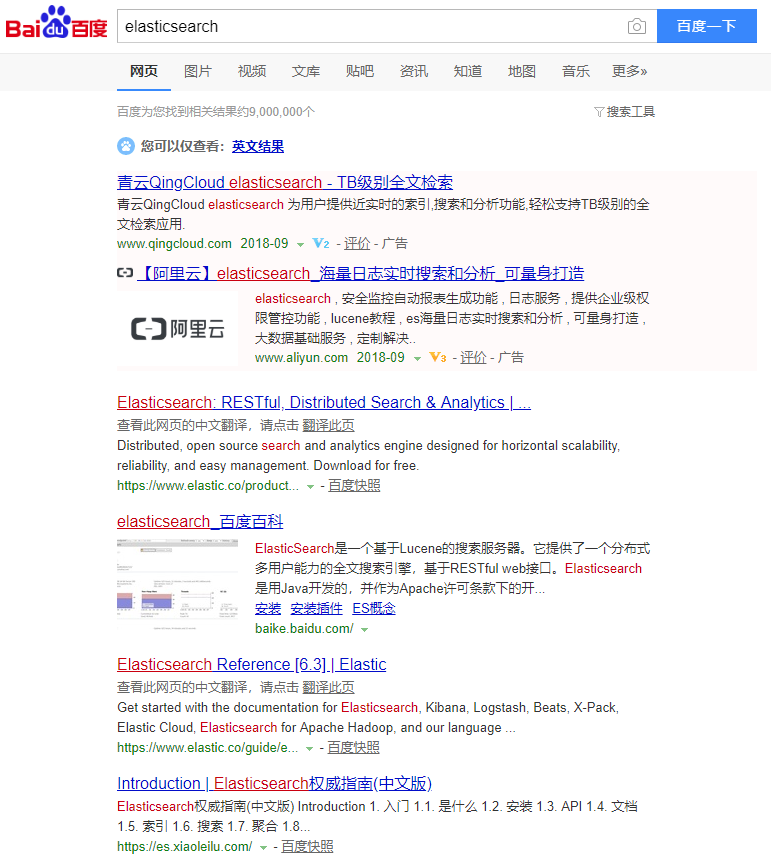Open the Baidu Baike elasticsearch thumbnail image

point(177,585)
